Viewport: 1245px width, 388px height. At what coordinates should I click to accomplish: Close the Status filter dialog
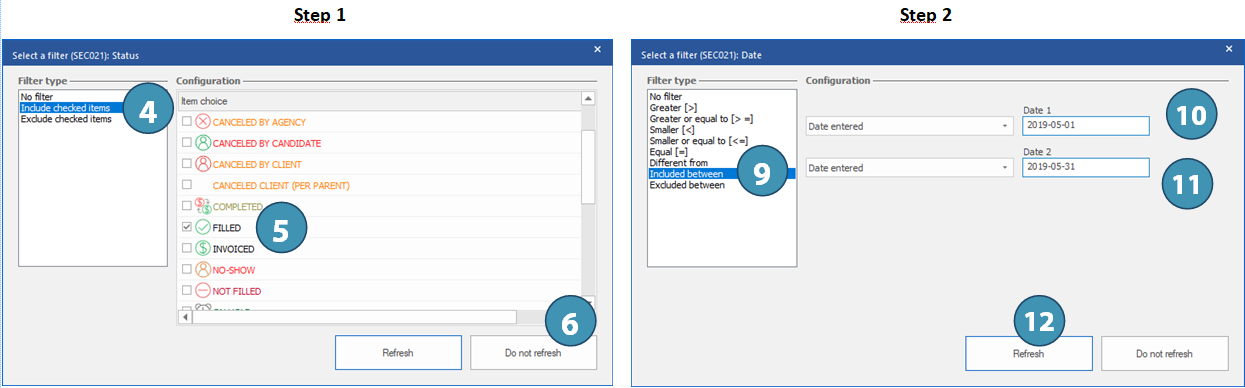(x=598, y=49)
